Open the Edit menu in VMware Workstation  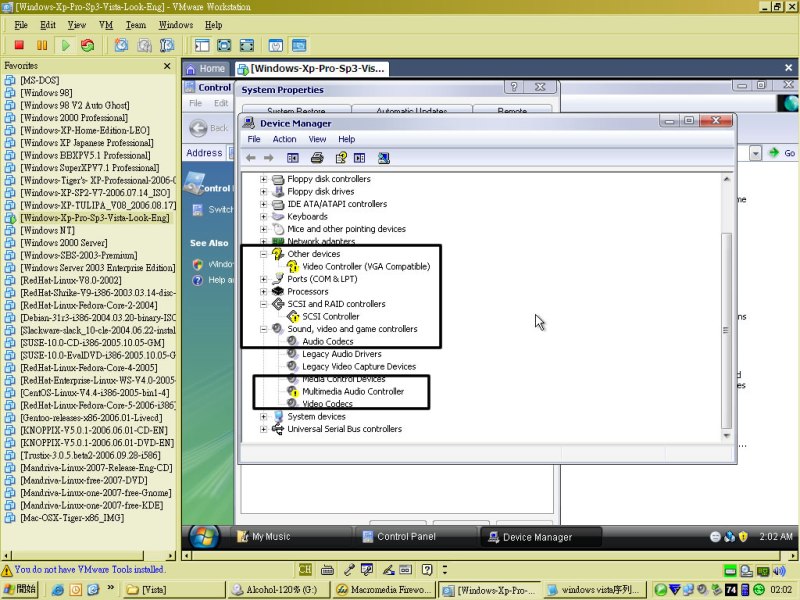[48, 25]
